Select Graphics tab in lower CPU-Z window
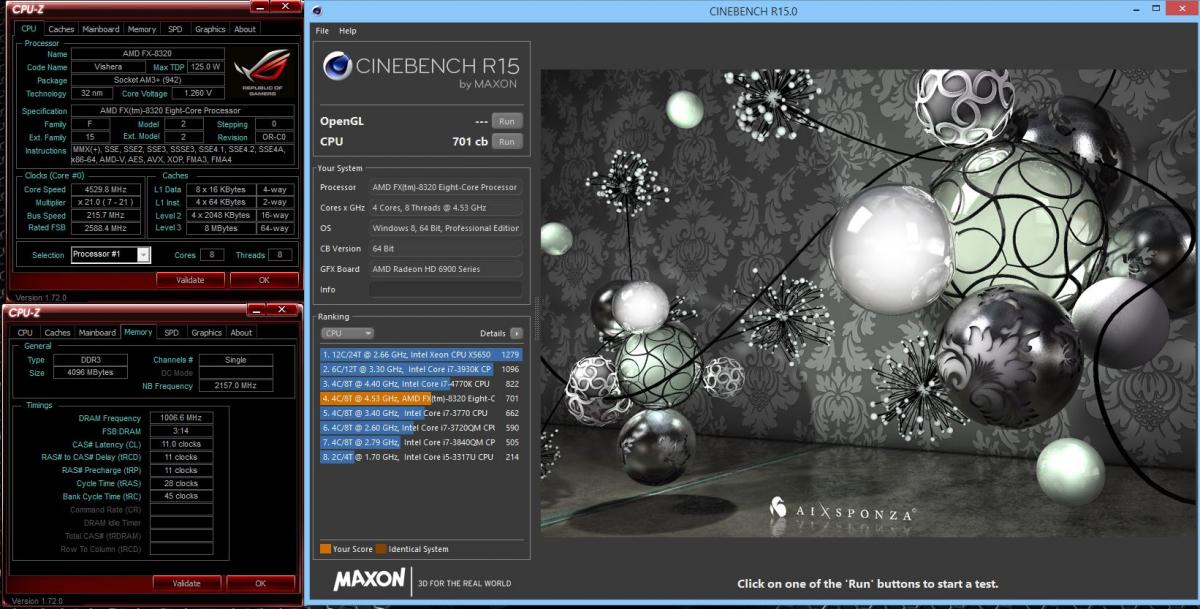The width and height of the screenshot is (1200, 609). click(x=206, y=333)
